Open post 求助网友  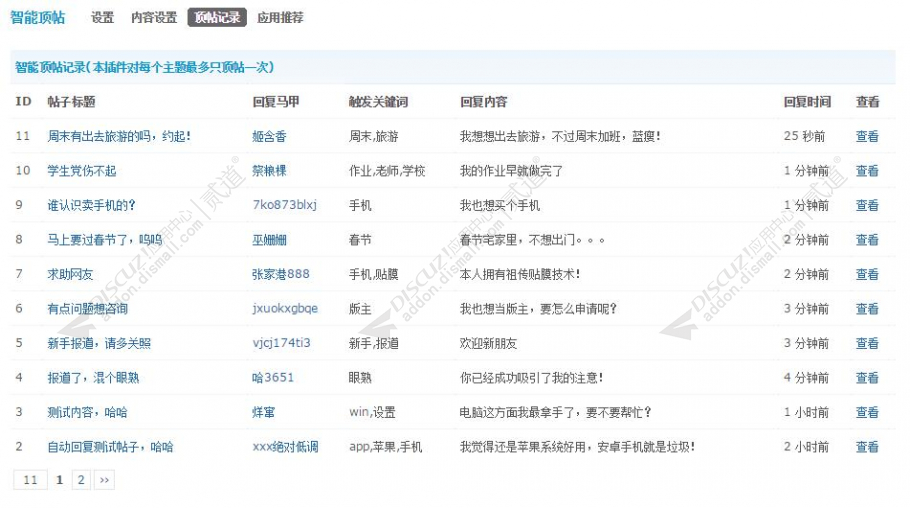70,274
